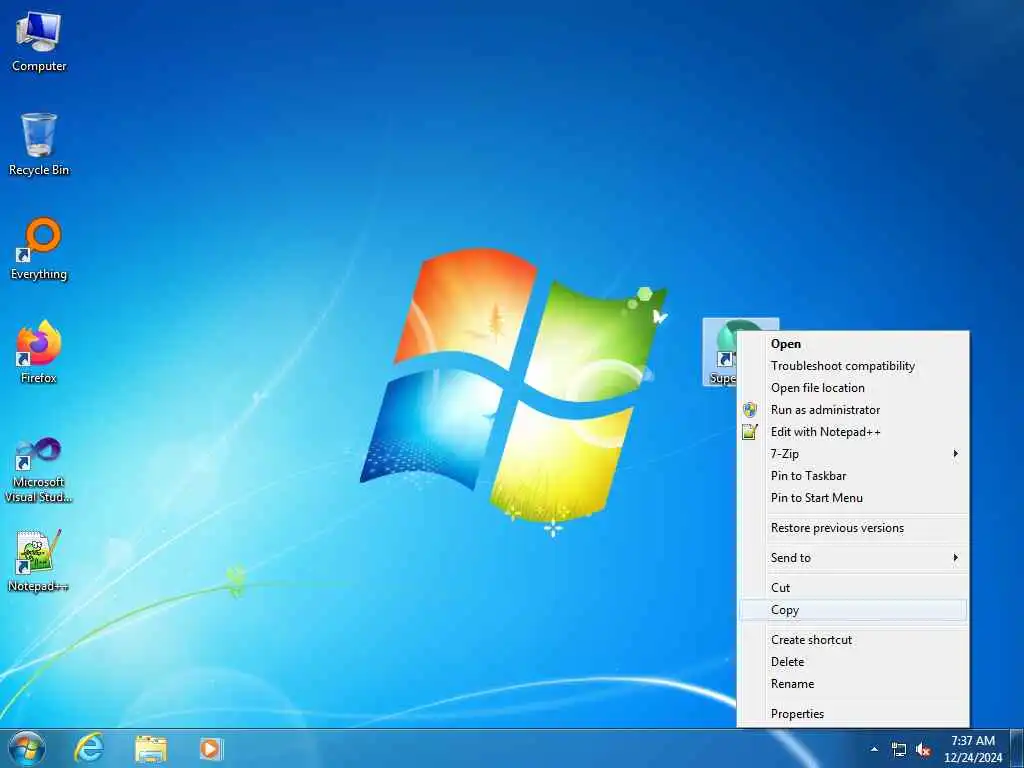1024x768 pixels.
Task: Click the selected shortcut icon behind the menu
Action: coord(720,353)
